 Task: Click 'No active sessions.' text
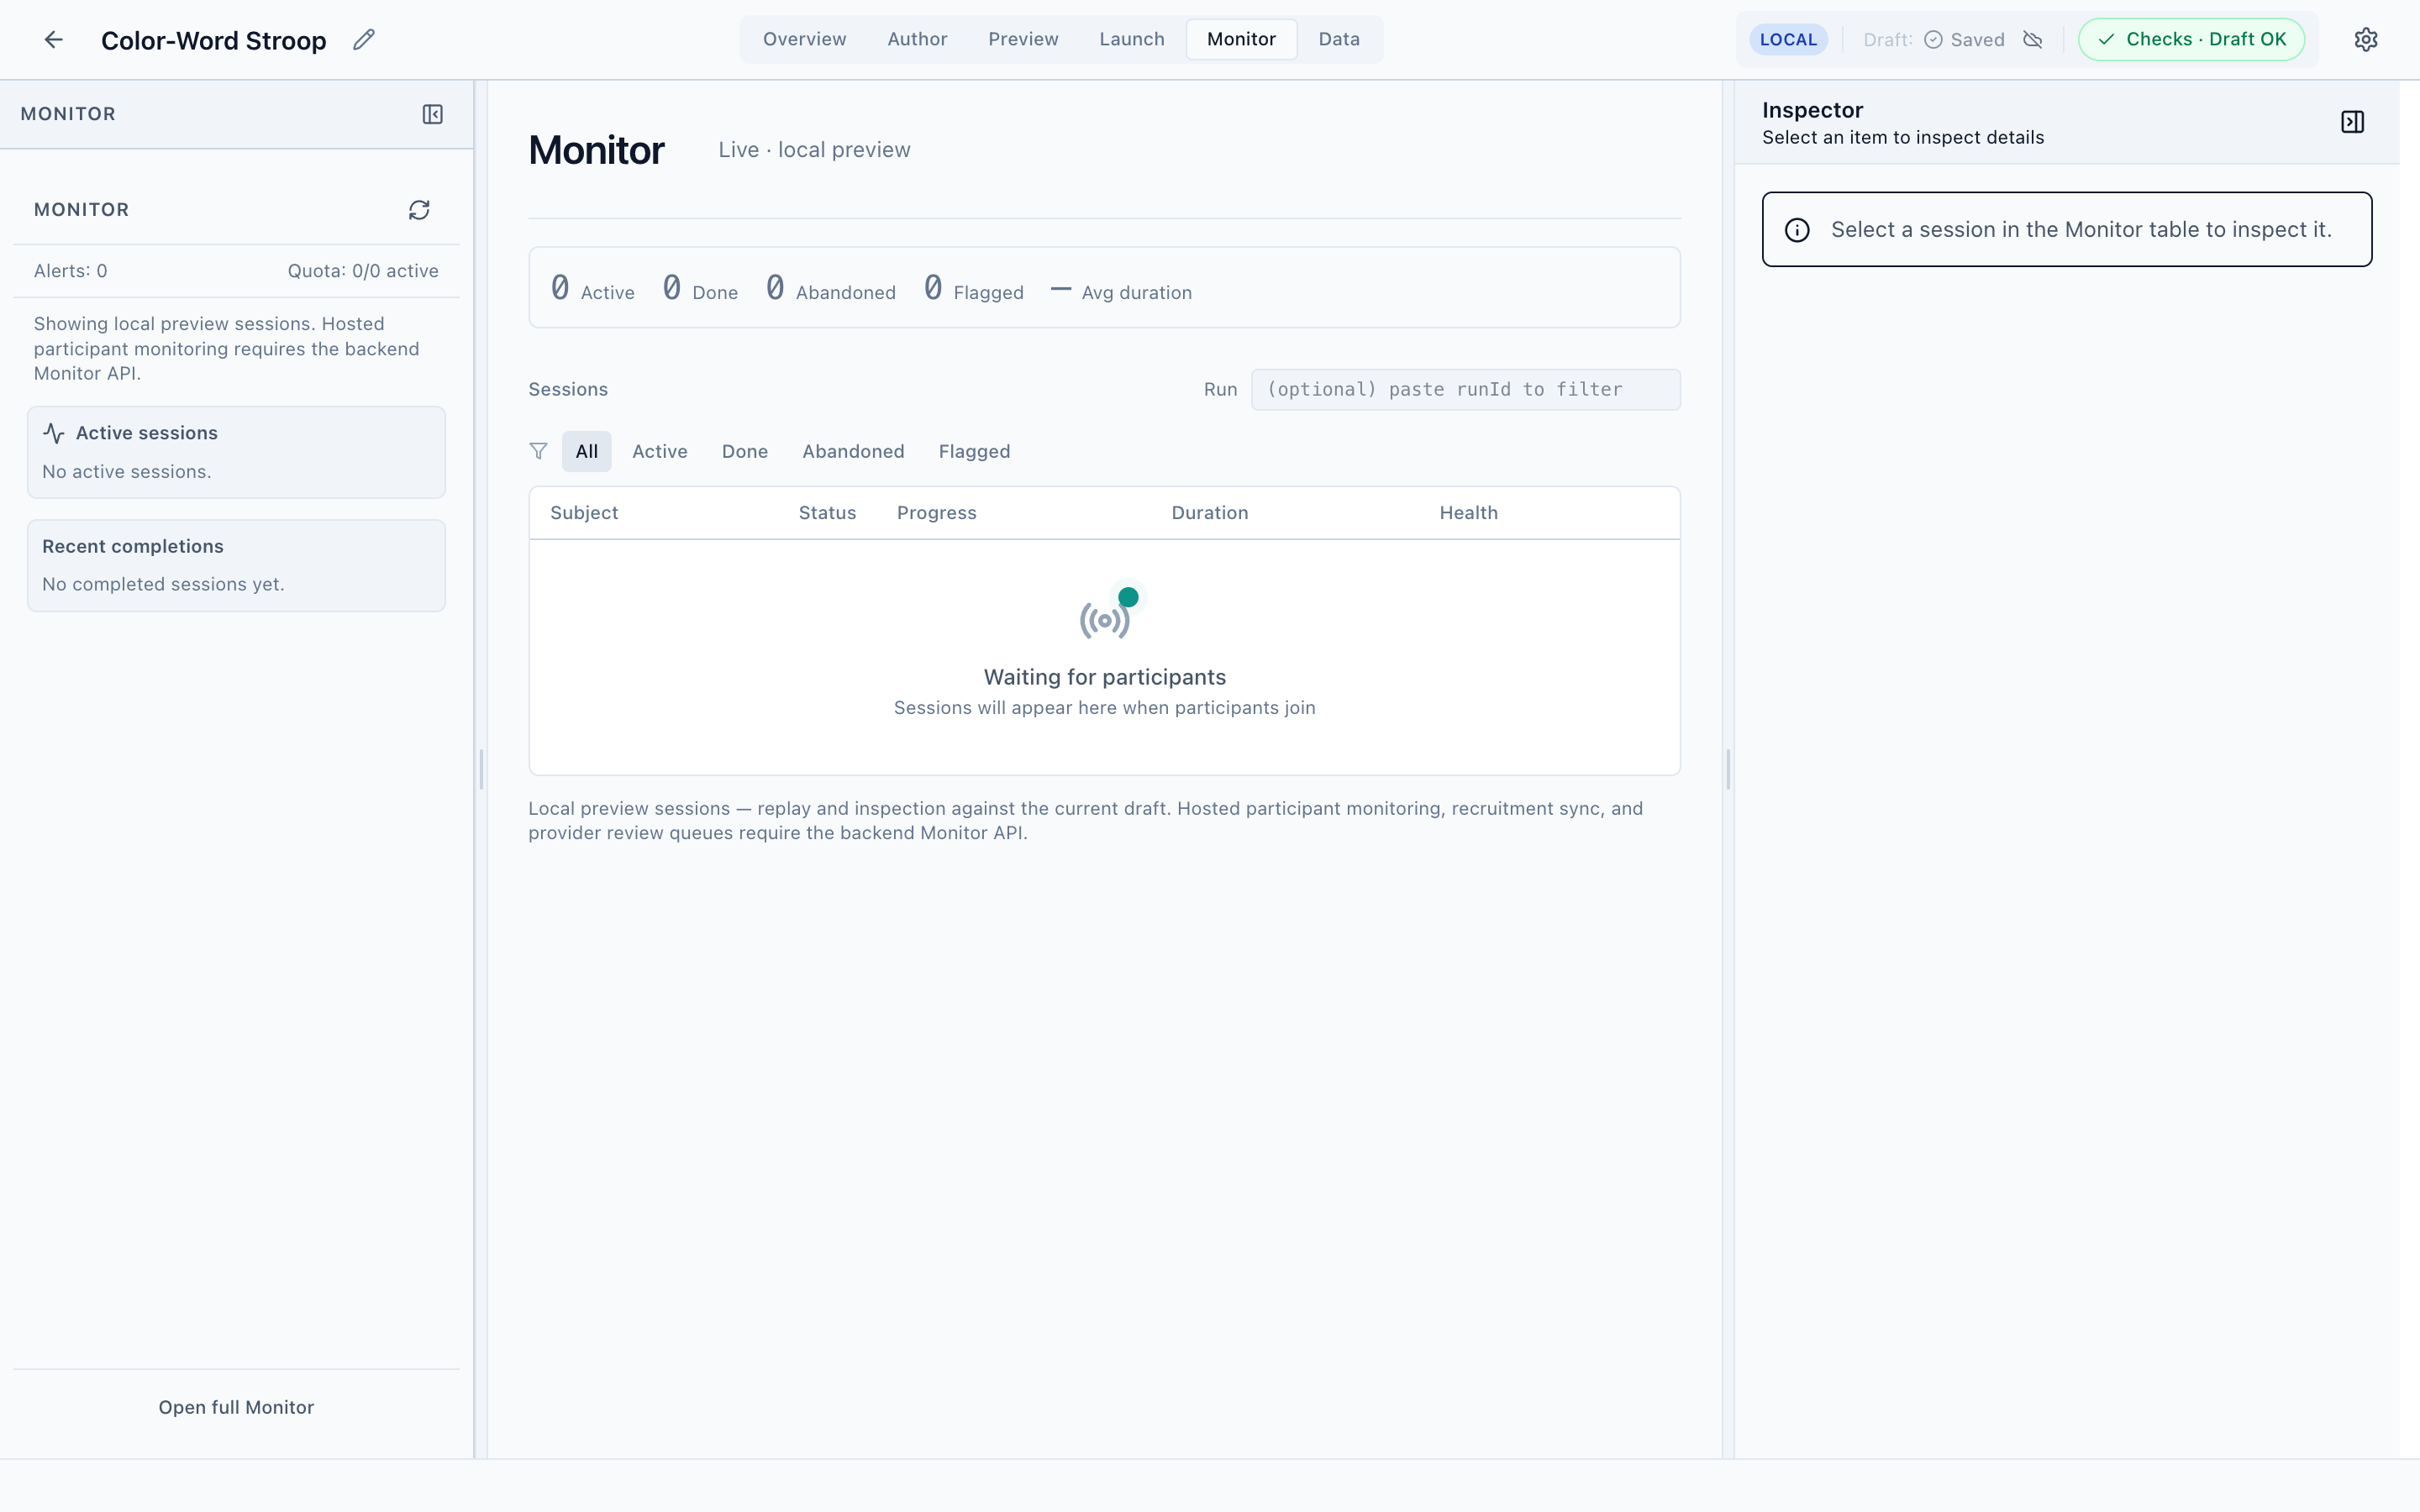pyautogui.click(x=126, y=472)
